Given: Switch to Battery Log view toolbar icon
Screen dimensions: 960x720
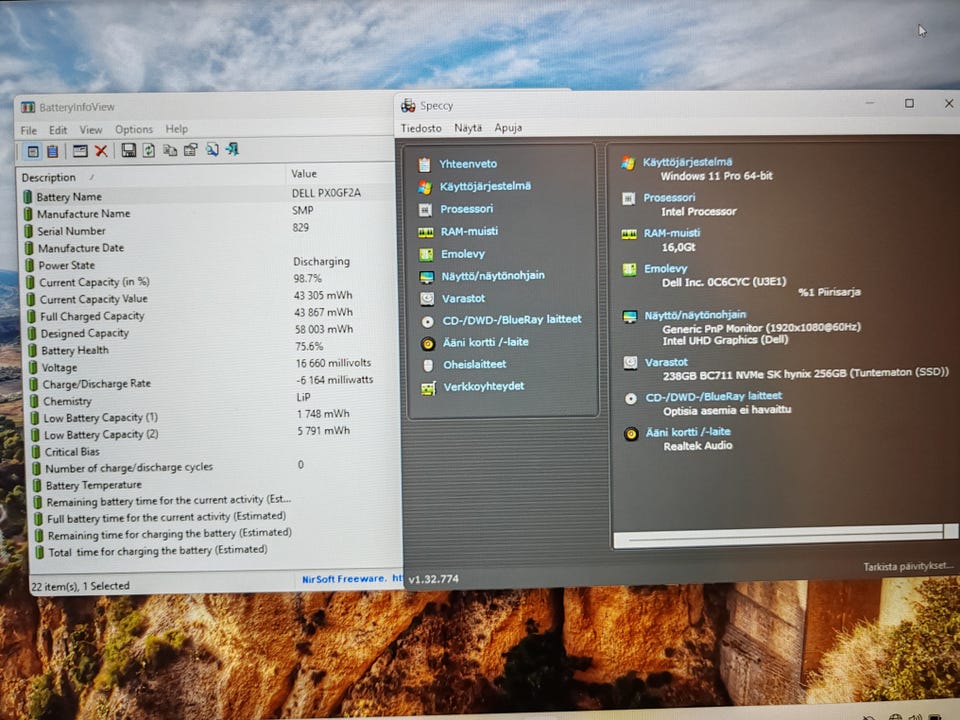Looking at the screenshot, I should click(53, 151).
